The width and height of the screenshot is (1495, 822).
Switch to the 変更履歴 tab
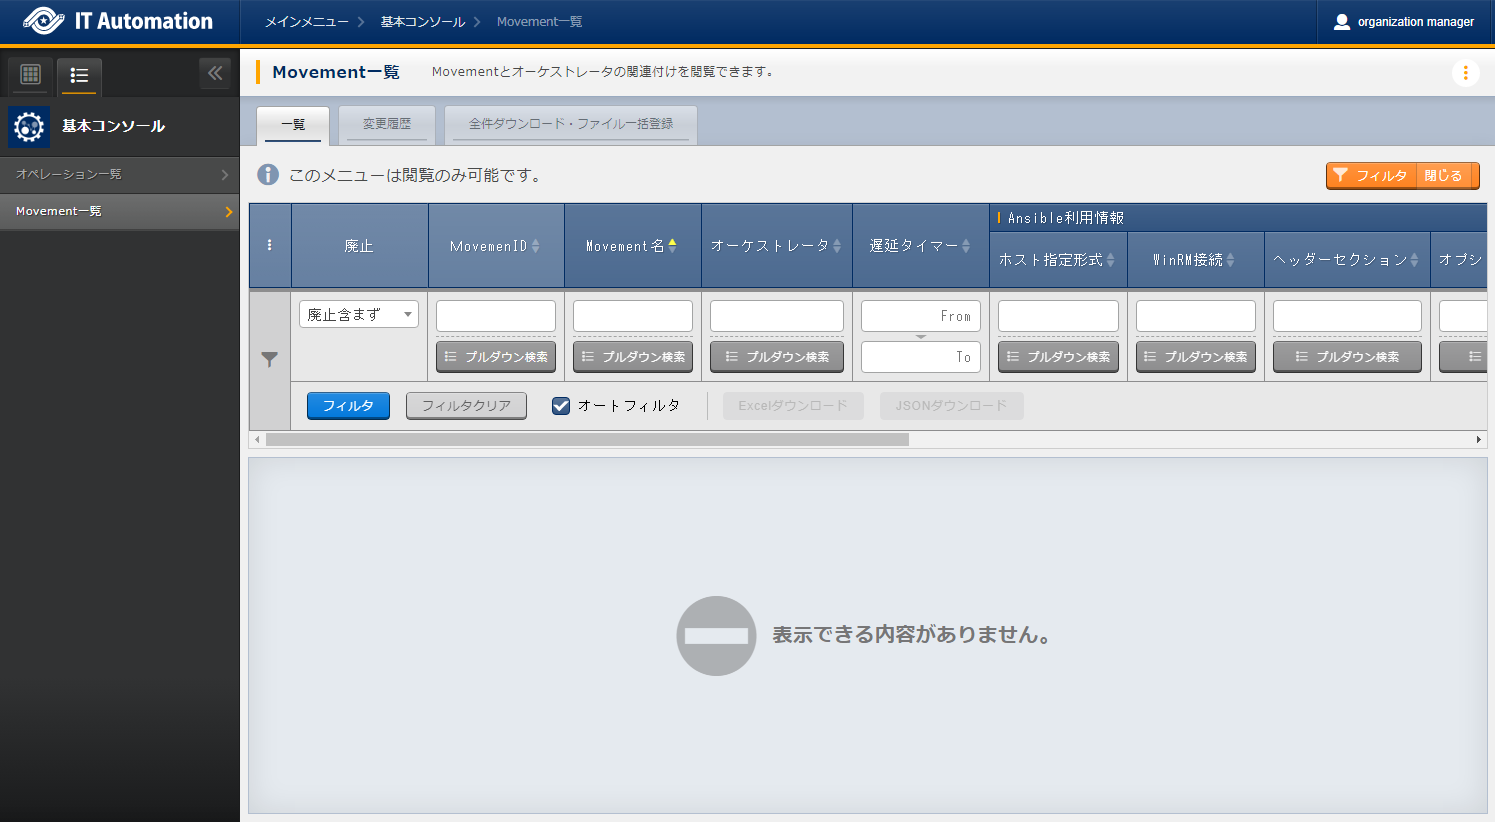point(387,124)
